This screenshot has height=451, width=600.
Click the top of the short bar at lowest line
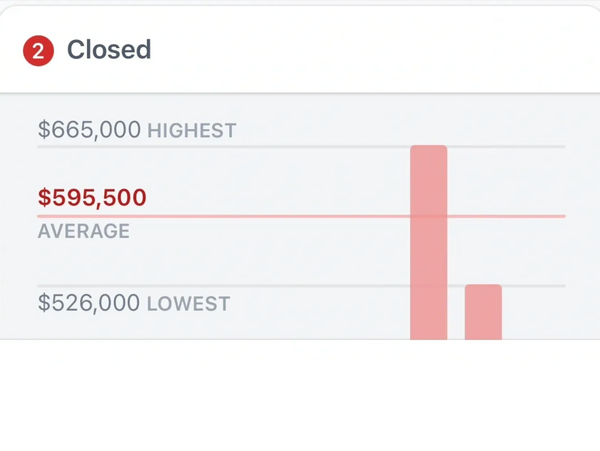[x=483, y=287]
